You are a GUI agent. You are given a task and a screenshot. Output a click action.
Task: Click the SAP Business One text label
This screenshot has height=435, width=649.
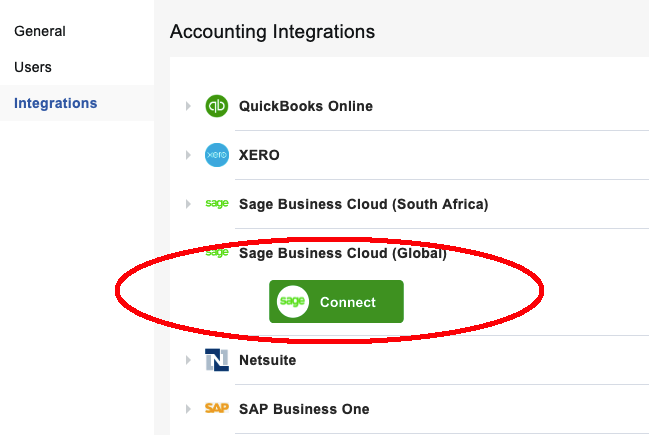304,408
